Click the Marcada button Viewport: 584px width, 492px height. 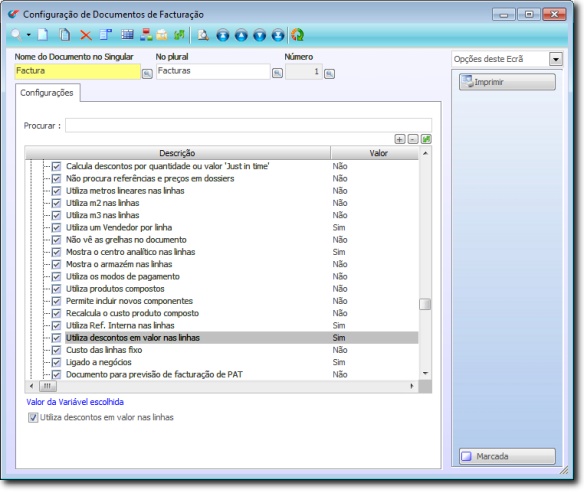tap(507, 456)
